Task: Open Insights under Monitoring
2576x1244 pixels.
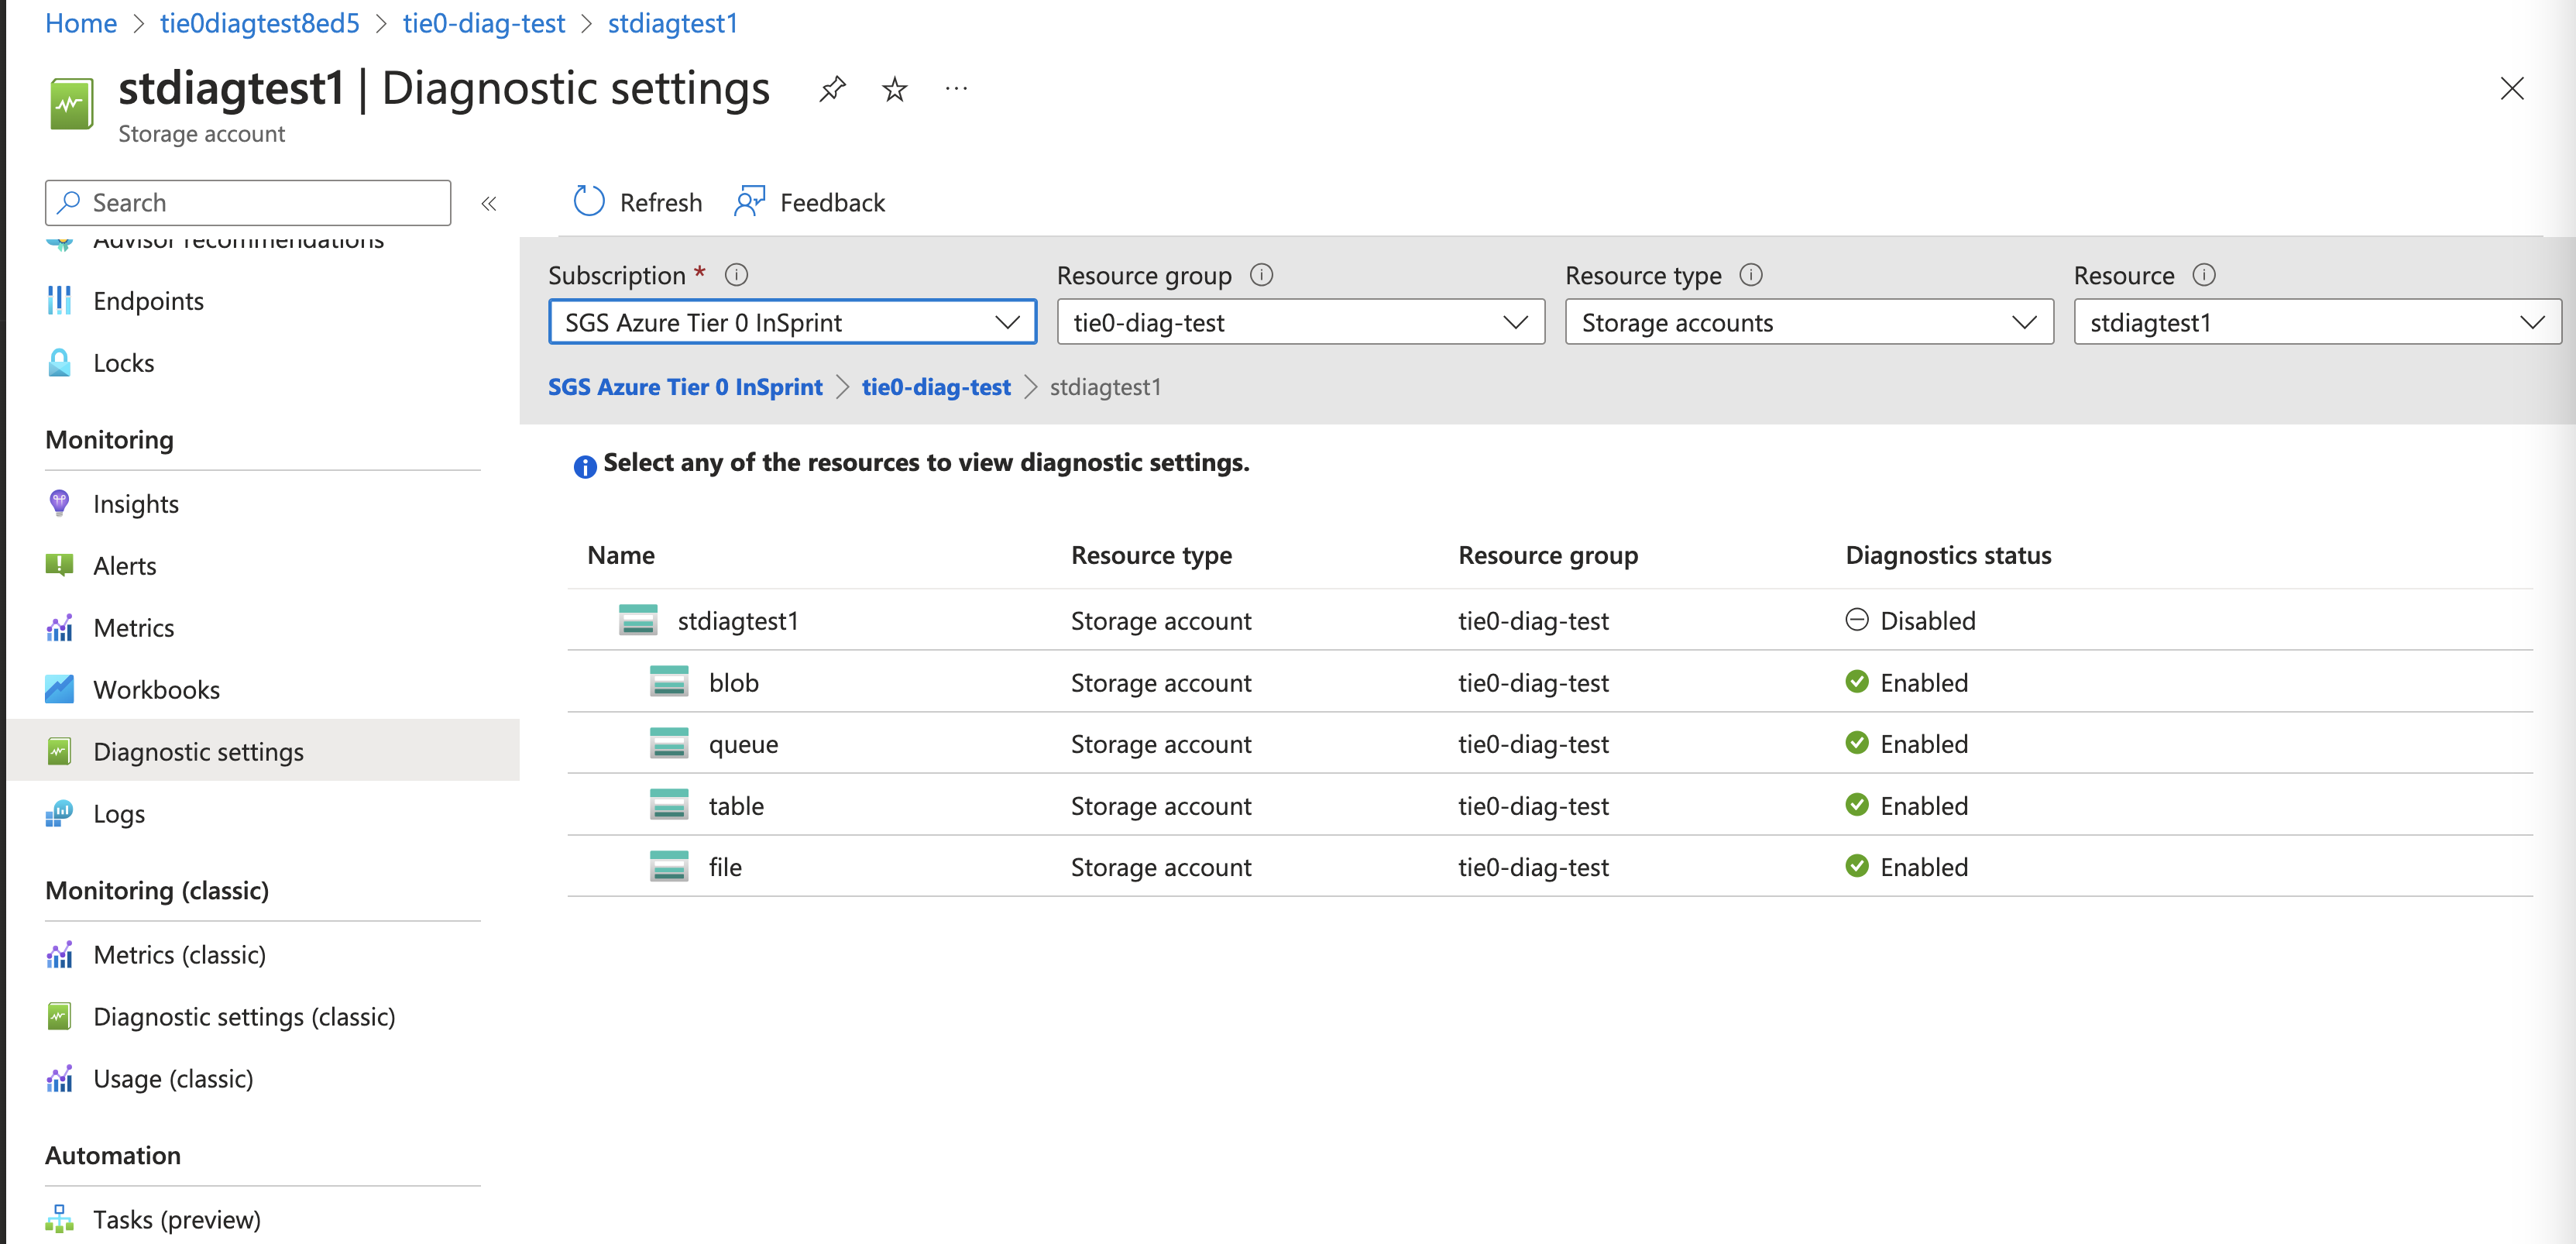Action: pyautogui.click(x=136, y=504)
